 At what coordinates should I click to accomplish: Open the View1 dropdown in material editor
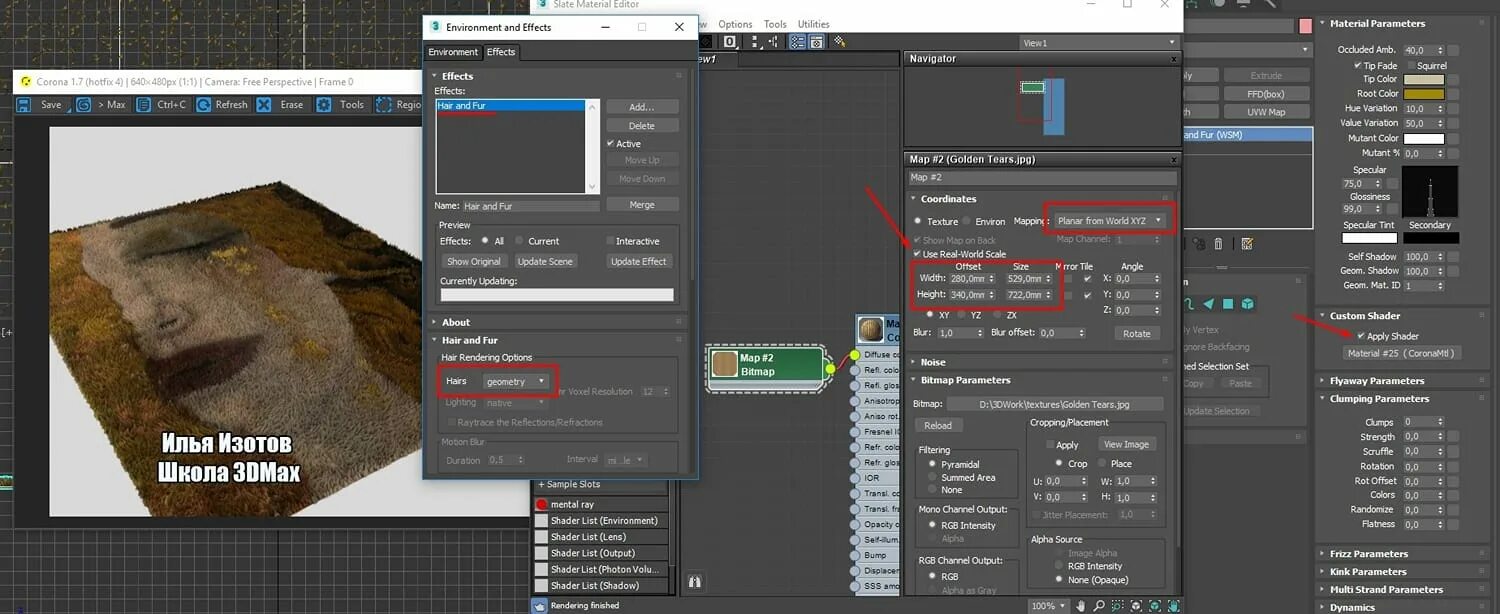pos(1098,43)
